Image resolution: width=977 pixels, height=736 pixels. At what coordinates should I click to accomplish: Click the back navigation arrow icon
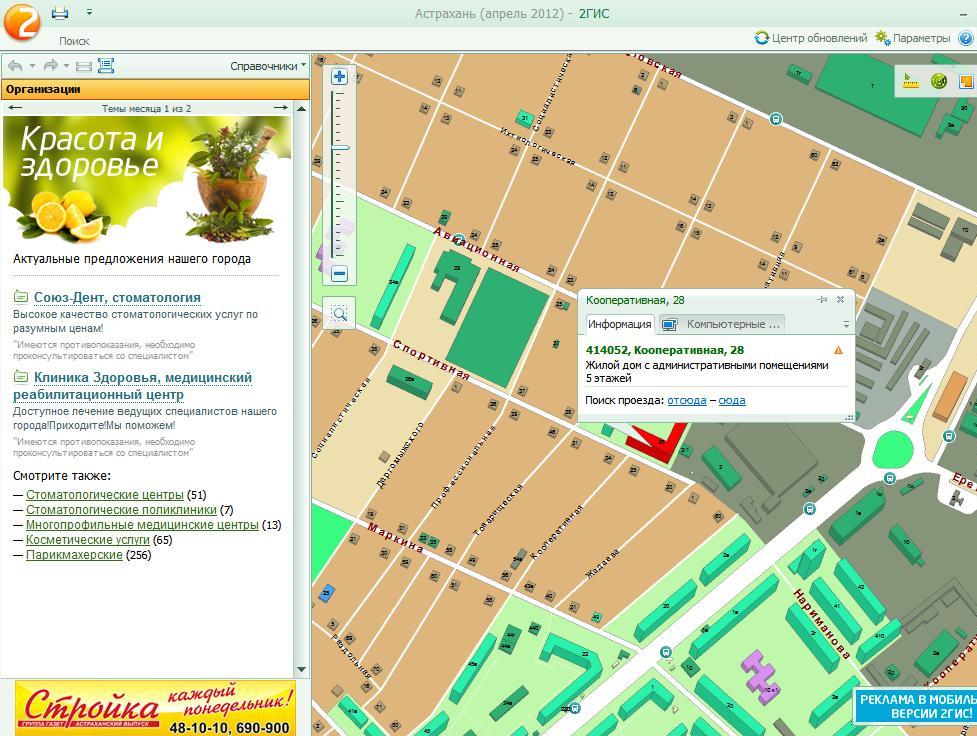16,65
